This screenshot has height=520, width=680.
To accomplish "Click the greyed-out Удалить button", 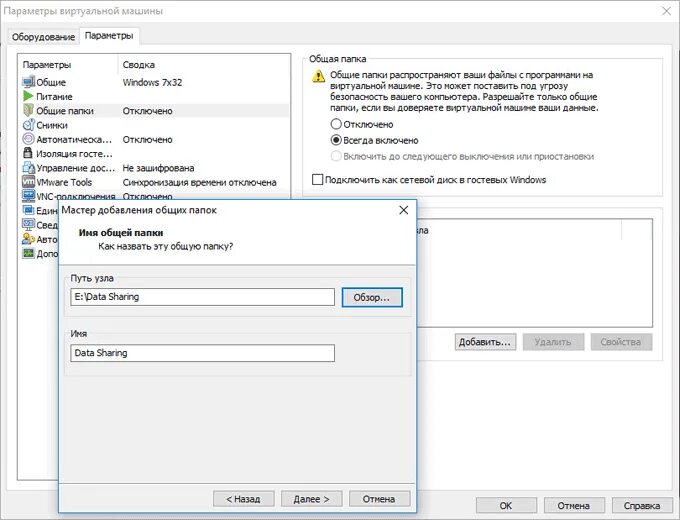I will point(553,342).
